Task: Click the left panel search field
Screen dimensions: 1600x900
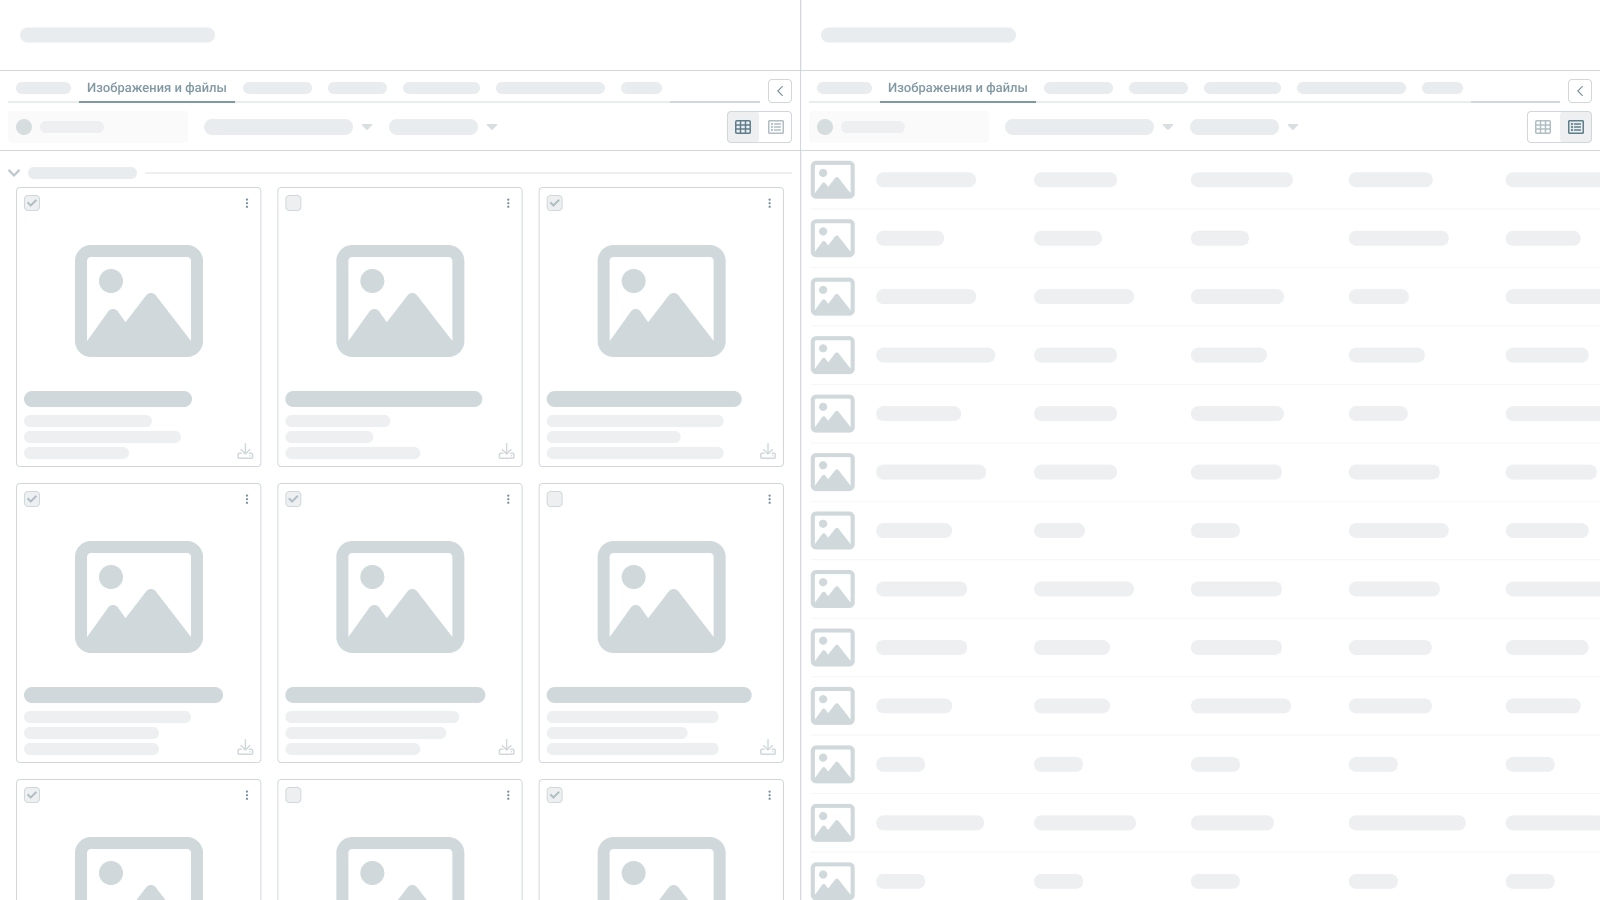Action: point(98,127)
